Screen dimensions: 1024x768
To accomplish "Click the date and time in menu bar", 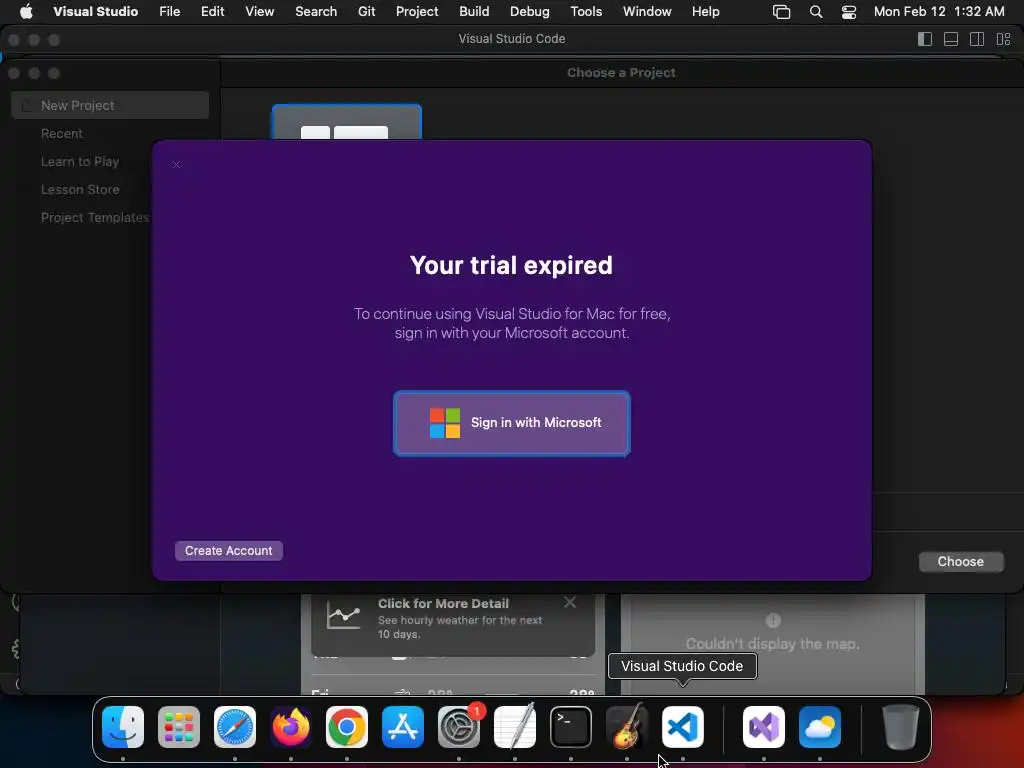I will pyautogui.click(x=938, y=12).
